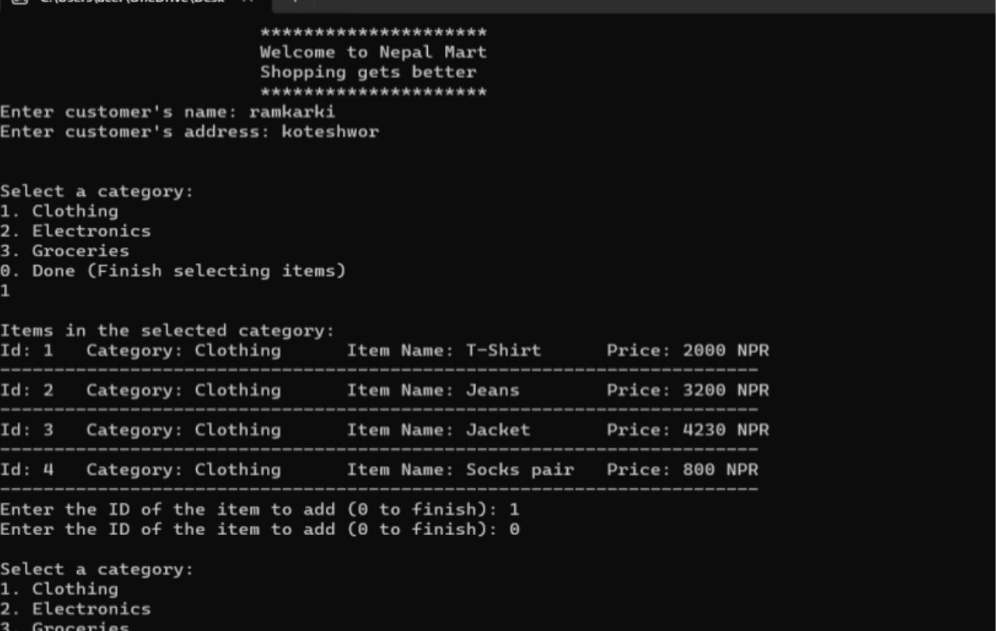Click the 'T-Shirt' item name
Viewport: 996px width, 631px height.
(503, 351)
